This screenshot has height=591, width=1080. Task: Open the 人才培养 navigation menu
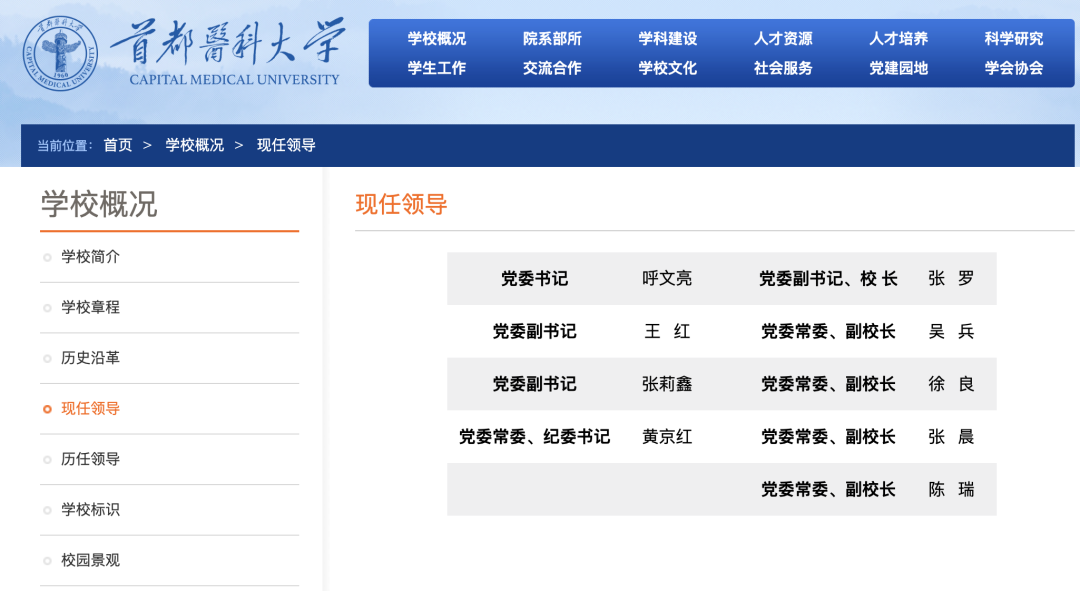(898, 39)
